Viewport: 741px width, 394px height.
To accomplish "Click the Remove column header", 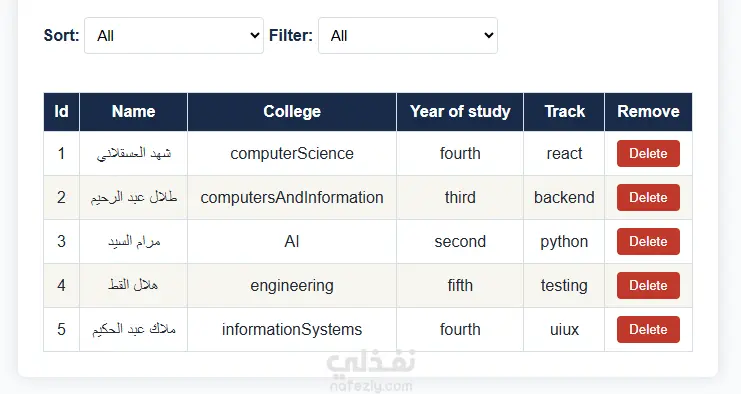I will point(648,112).
